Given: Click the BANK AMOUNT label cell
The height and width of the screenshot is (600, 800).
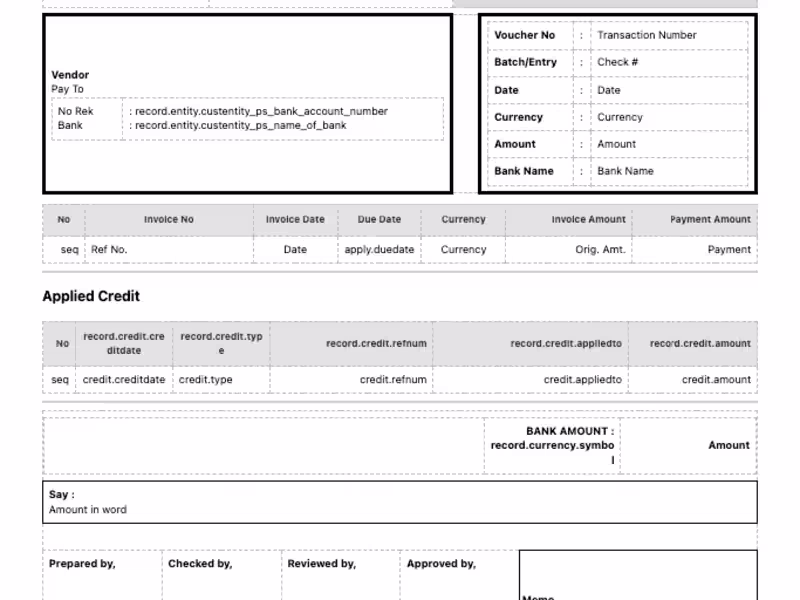Looking at the screenshot, I should pos(552,445).
